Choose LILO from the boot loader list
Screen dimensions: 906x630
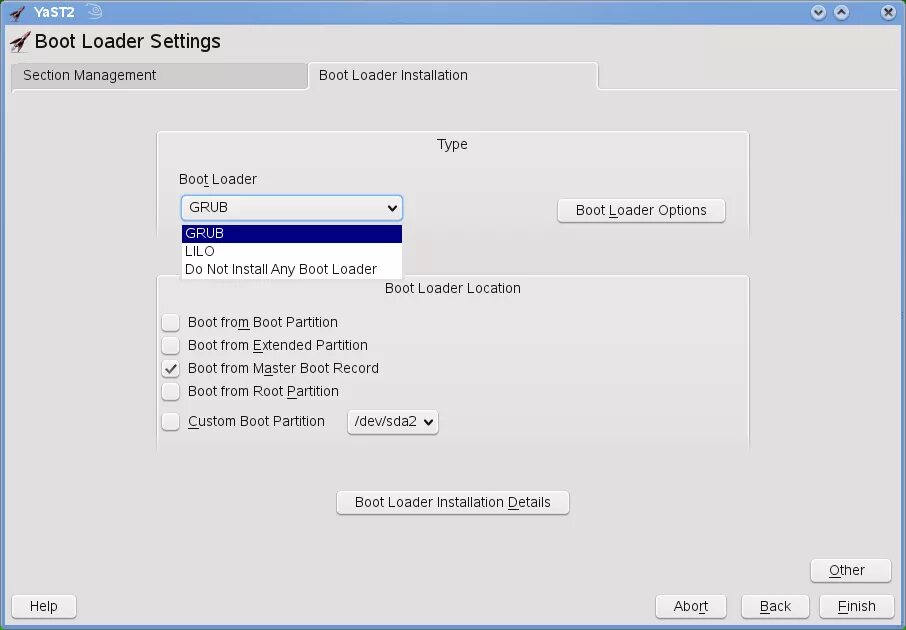coord(292,251)
